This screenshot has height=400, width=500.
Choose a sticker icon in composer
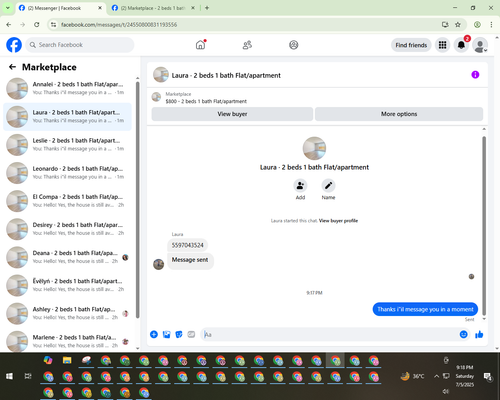179,334
